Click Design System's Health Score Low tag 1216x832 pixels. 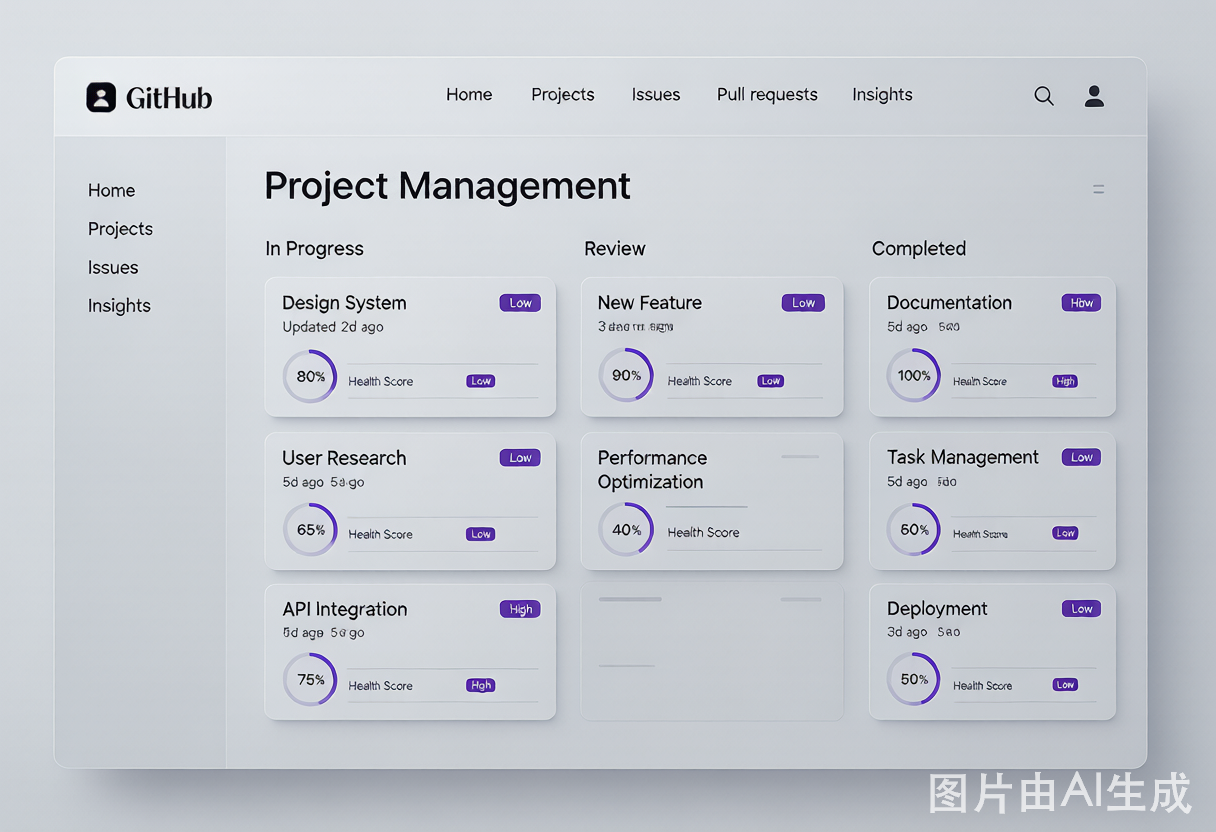tap(481, 381)
